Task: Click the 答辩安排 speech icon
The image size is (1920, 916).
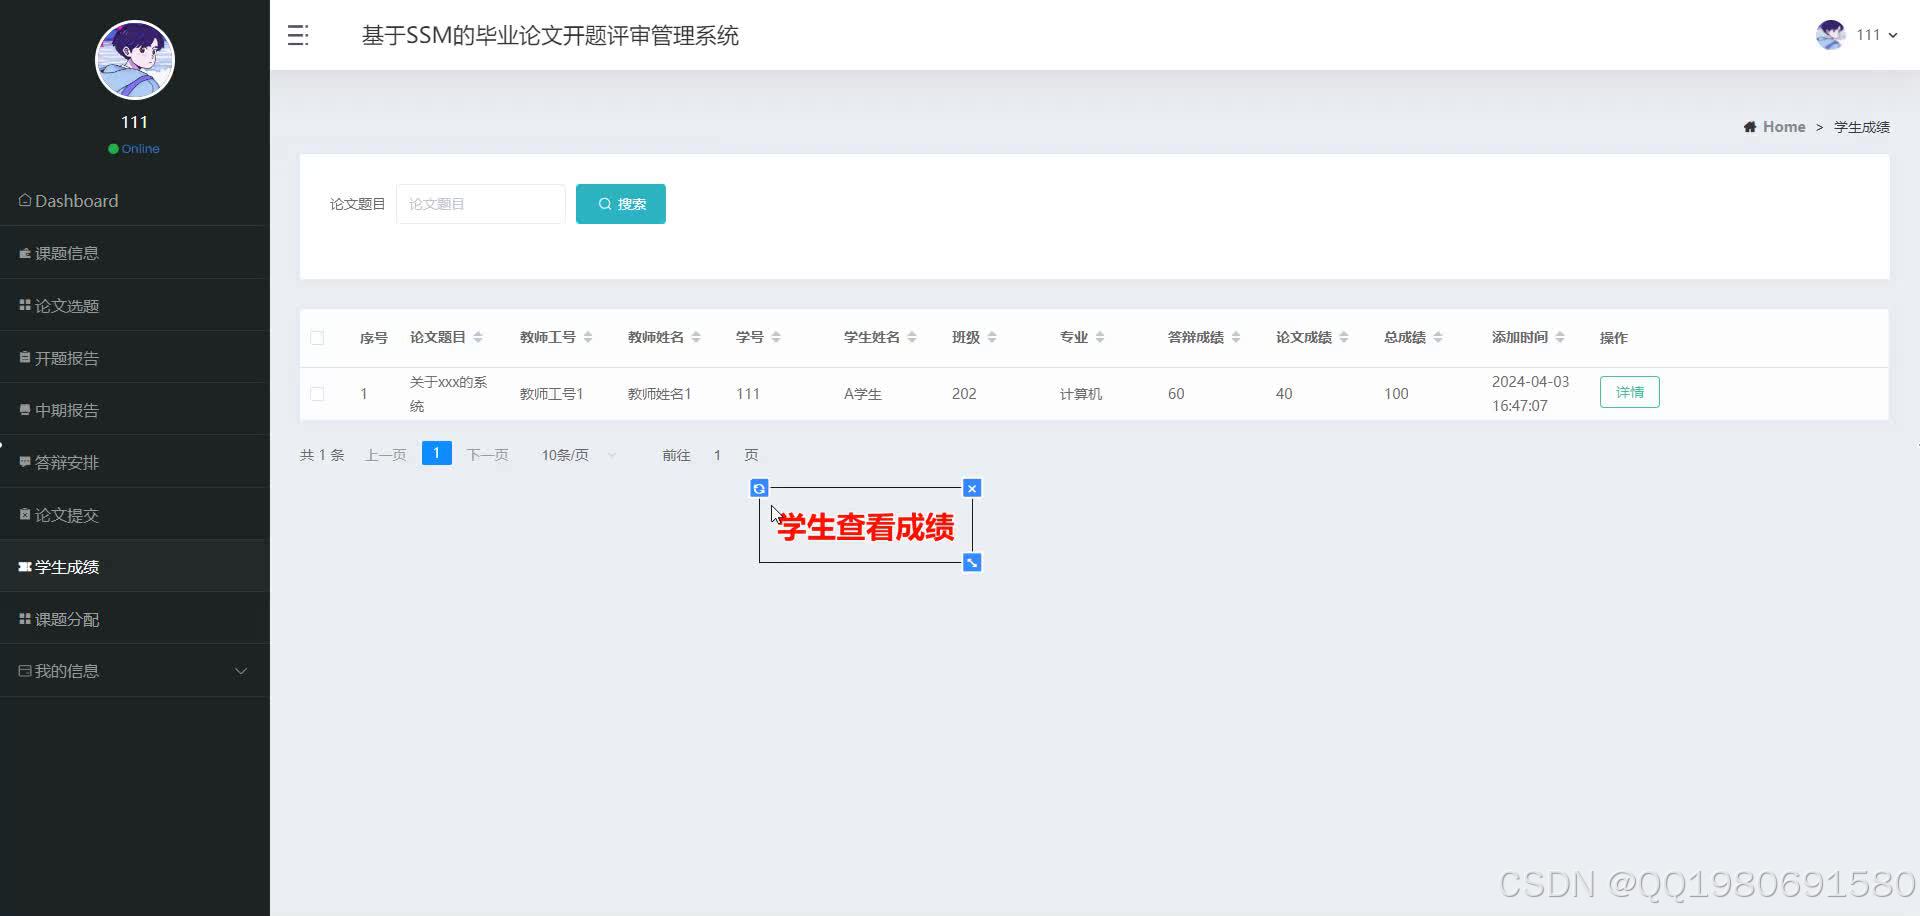Action: coord(25,461)
